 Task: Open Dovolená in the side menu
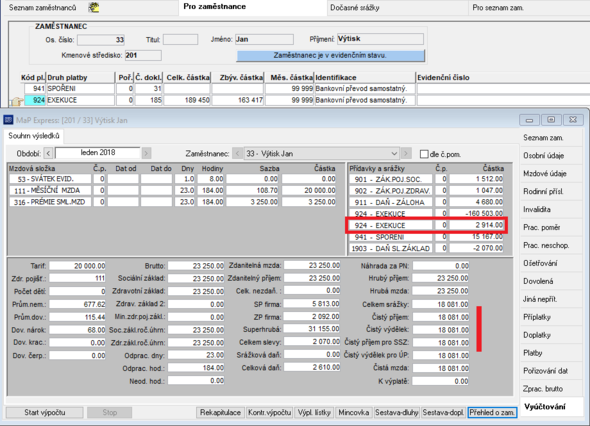pyautogui.click(x=538, y=281)
